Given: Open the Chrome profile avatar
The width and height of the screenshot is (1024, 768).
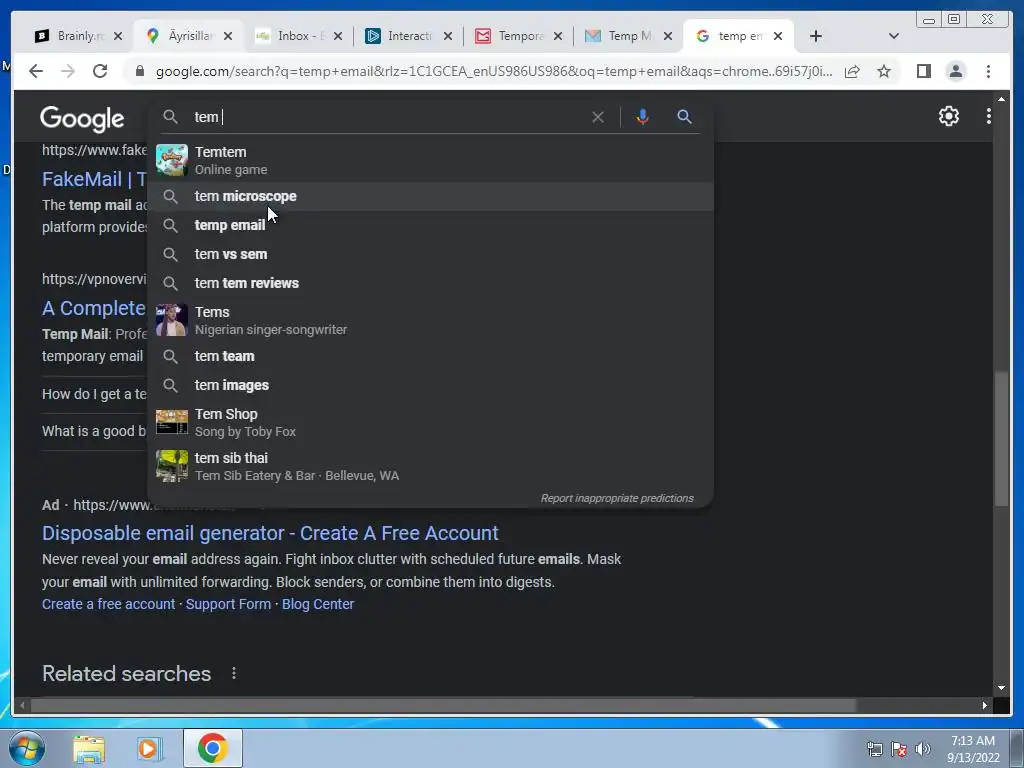Looking at the screenshot, I should tap(955, 71).
